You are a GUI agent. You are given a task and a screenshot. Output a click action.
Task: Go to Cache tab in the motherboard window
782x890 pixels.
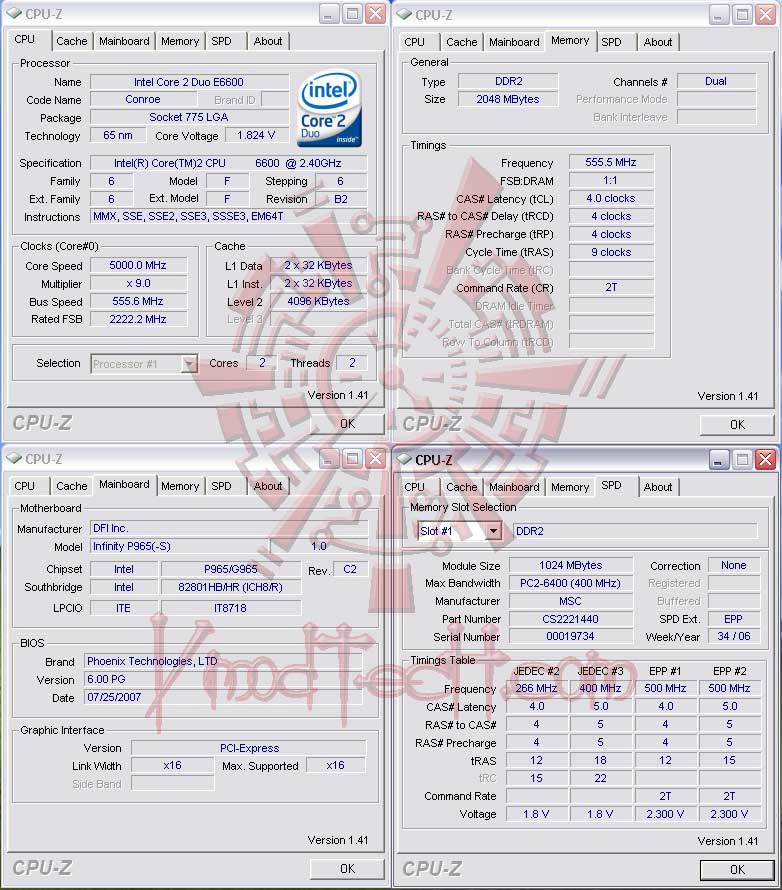click(72, 486)
